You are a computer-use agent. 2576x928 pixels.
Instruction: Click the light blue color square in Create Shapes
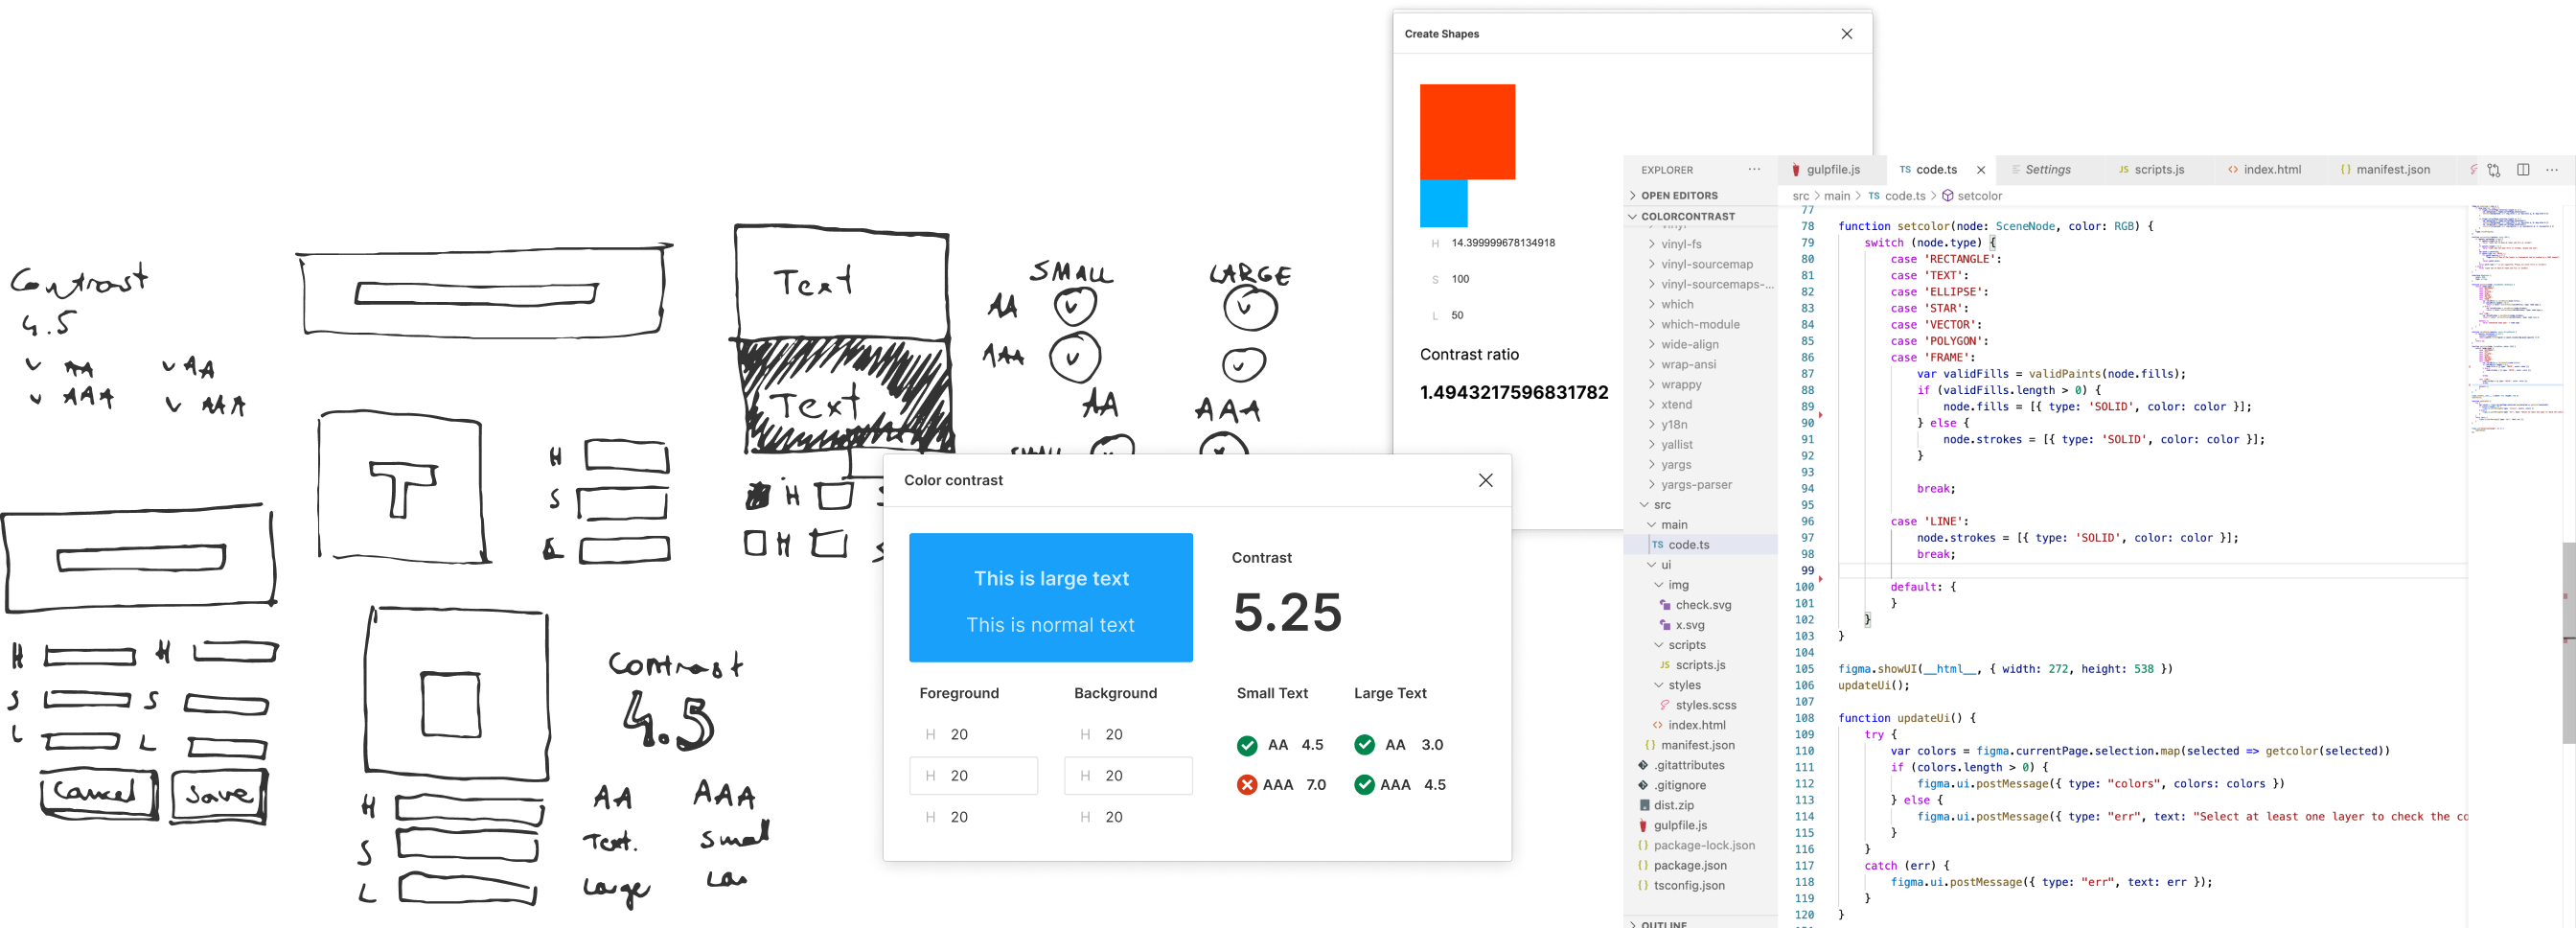(1443, 203)
